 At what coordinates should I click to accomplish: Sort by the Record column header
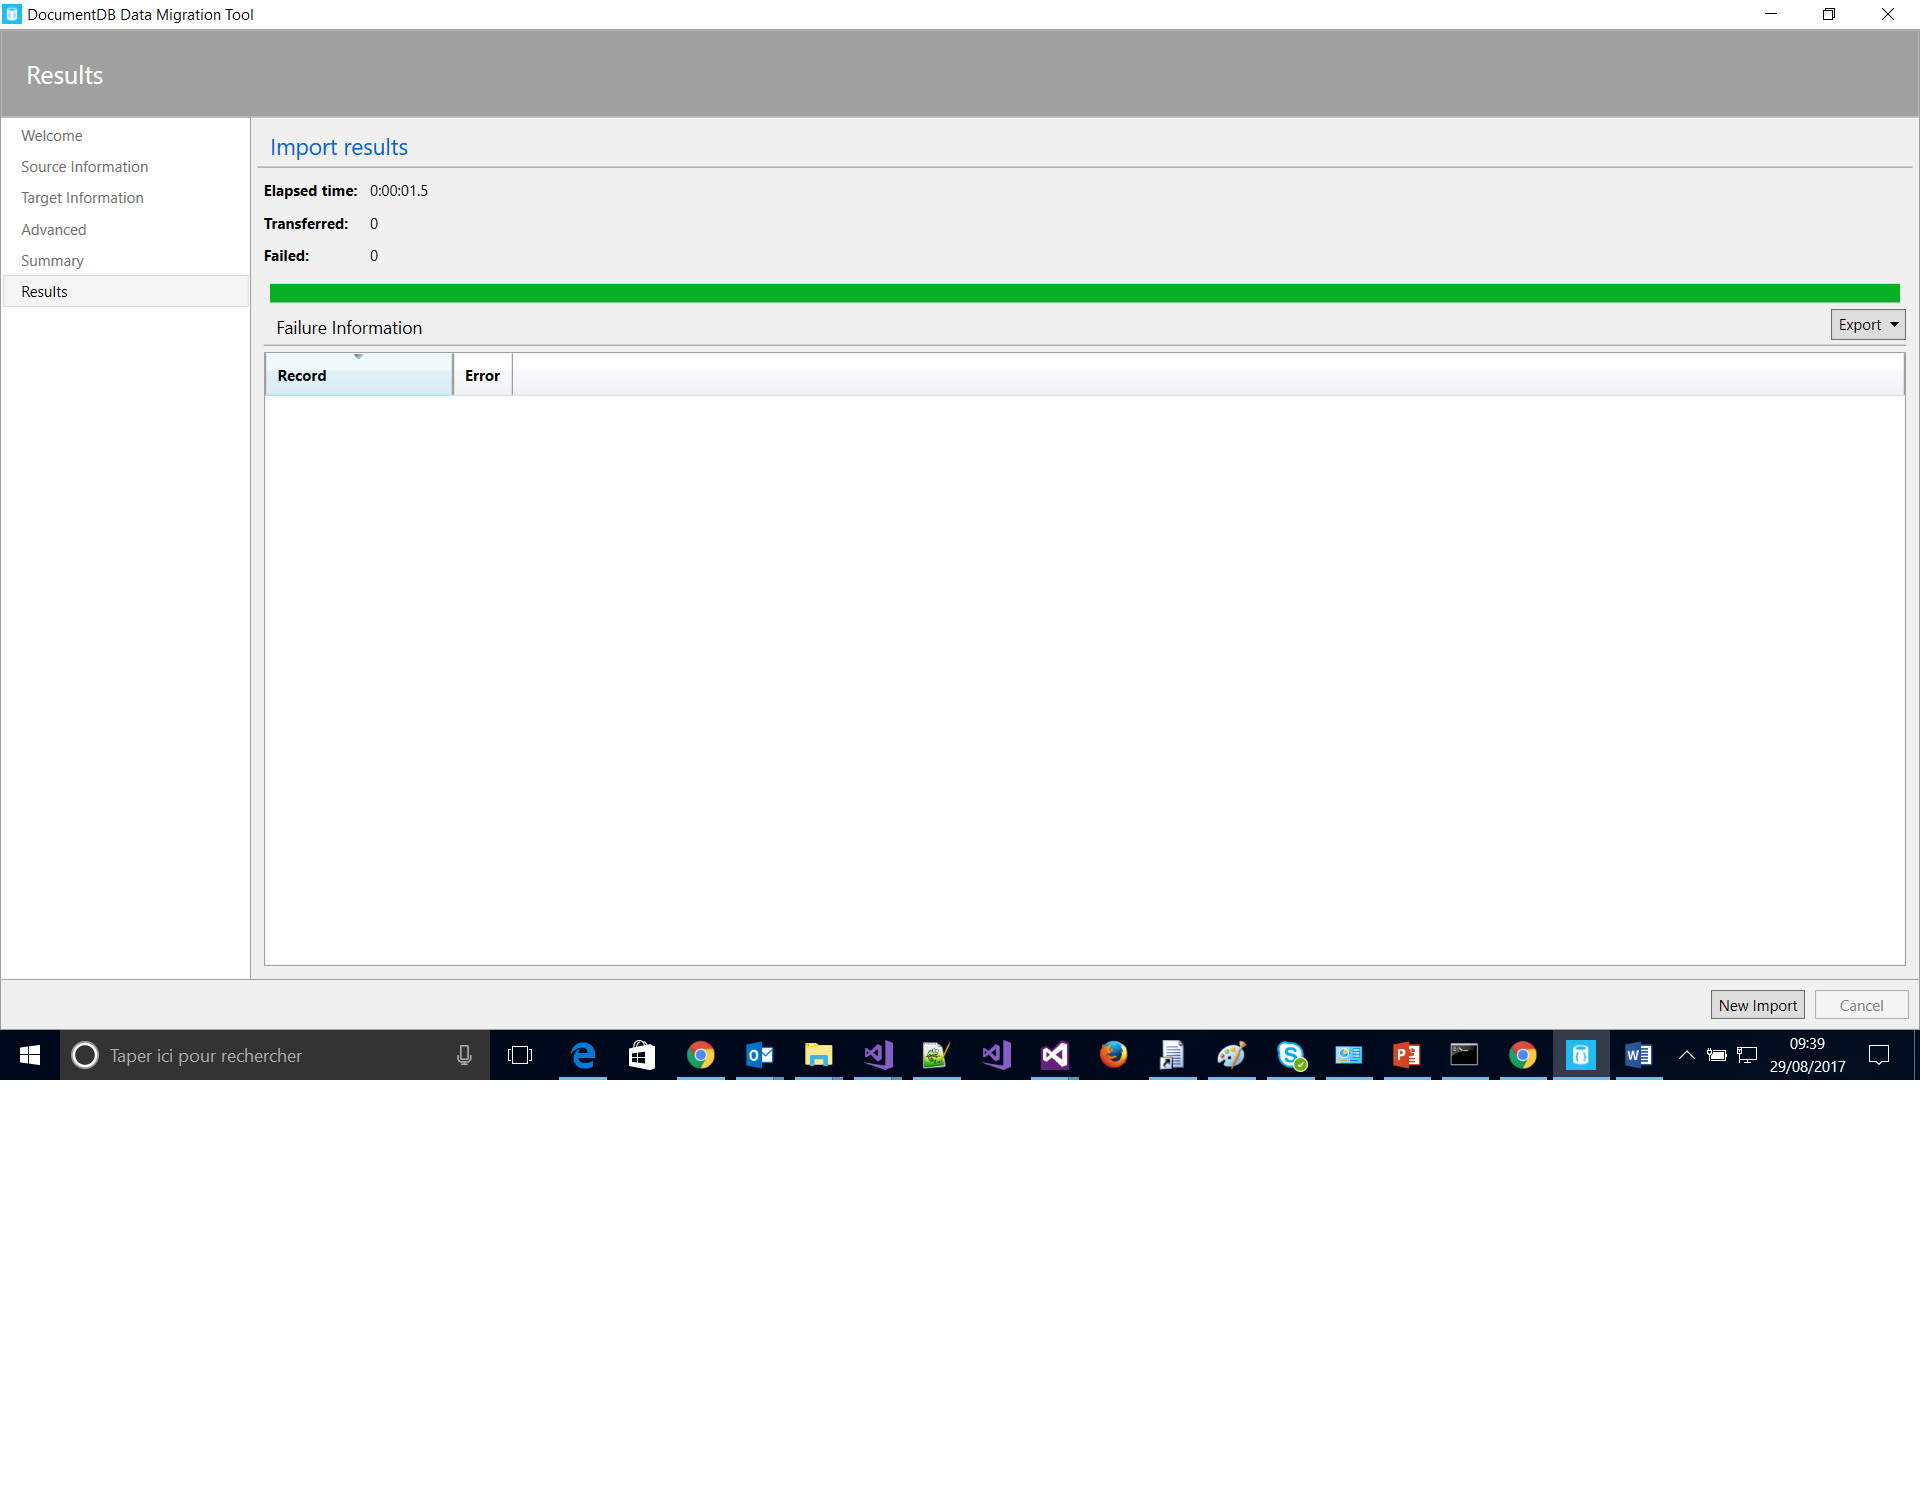tap(358, 375)
